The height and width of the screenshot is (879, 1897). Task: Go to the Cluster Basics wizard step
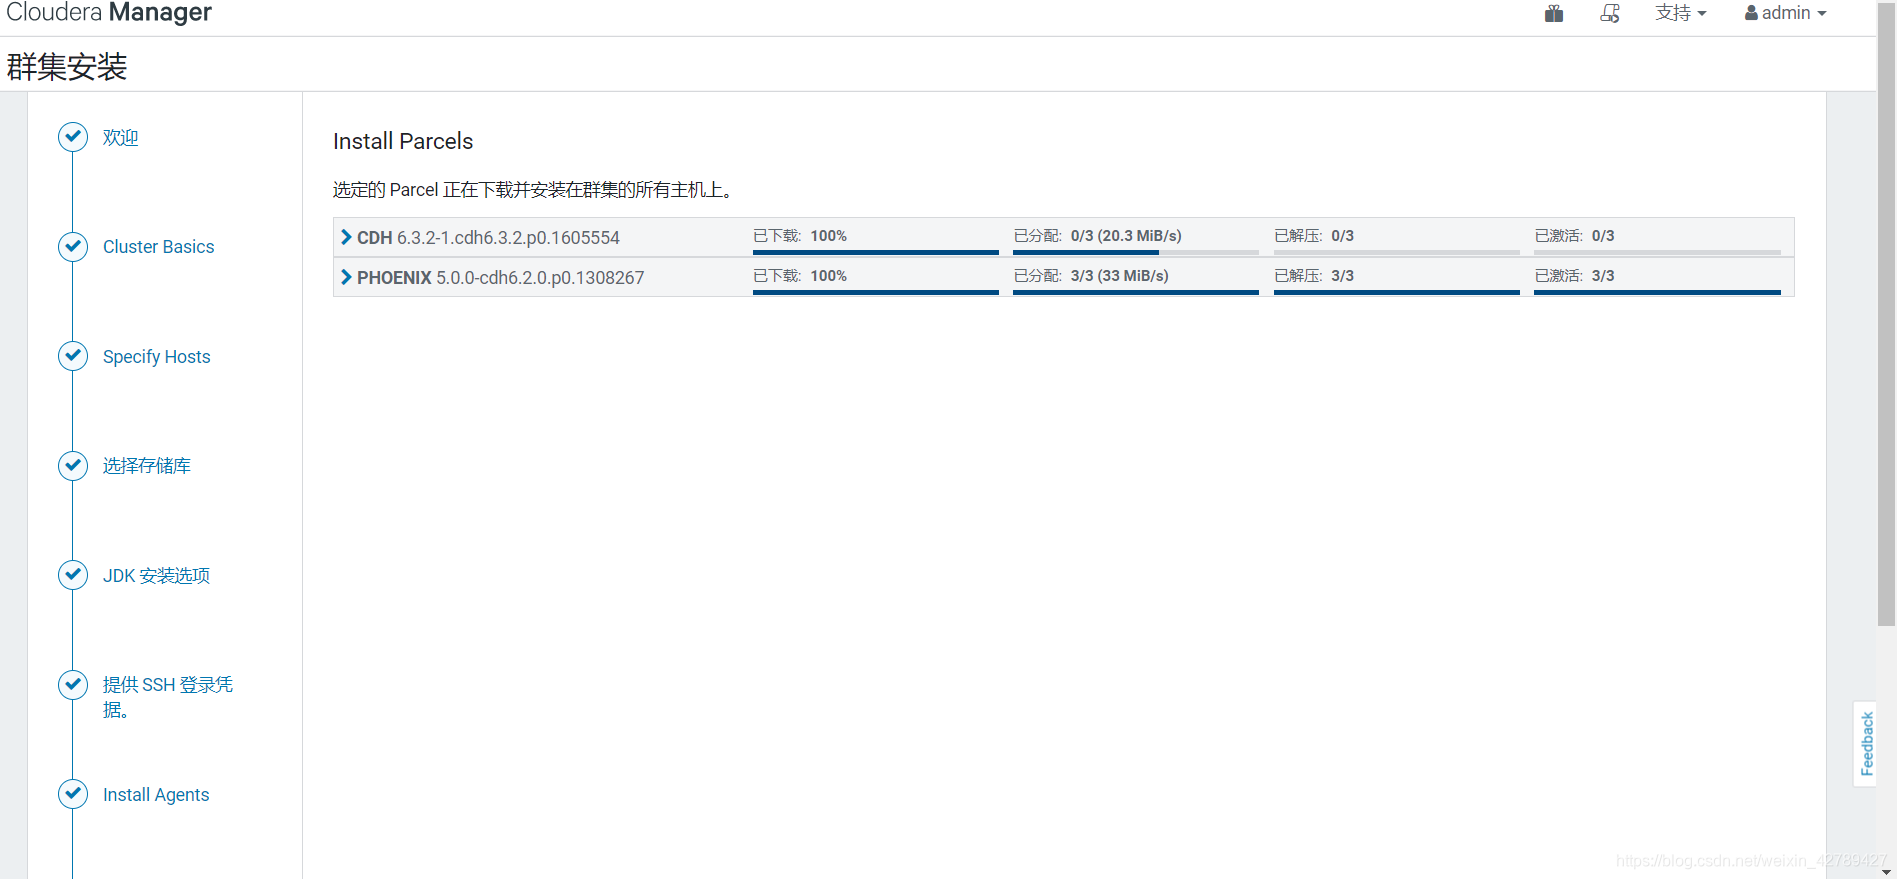tap(158, 247)
